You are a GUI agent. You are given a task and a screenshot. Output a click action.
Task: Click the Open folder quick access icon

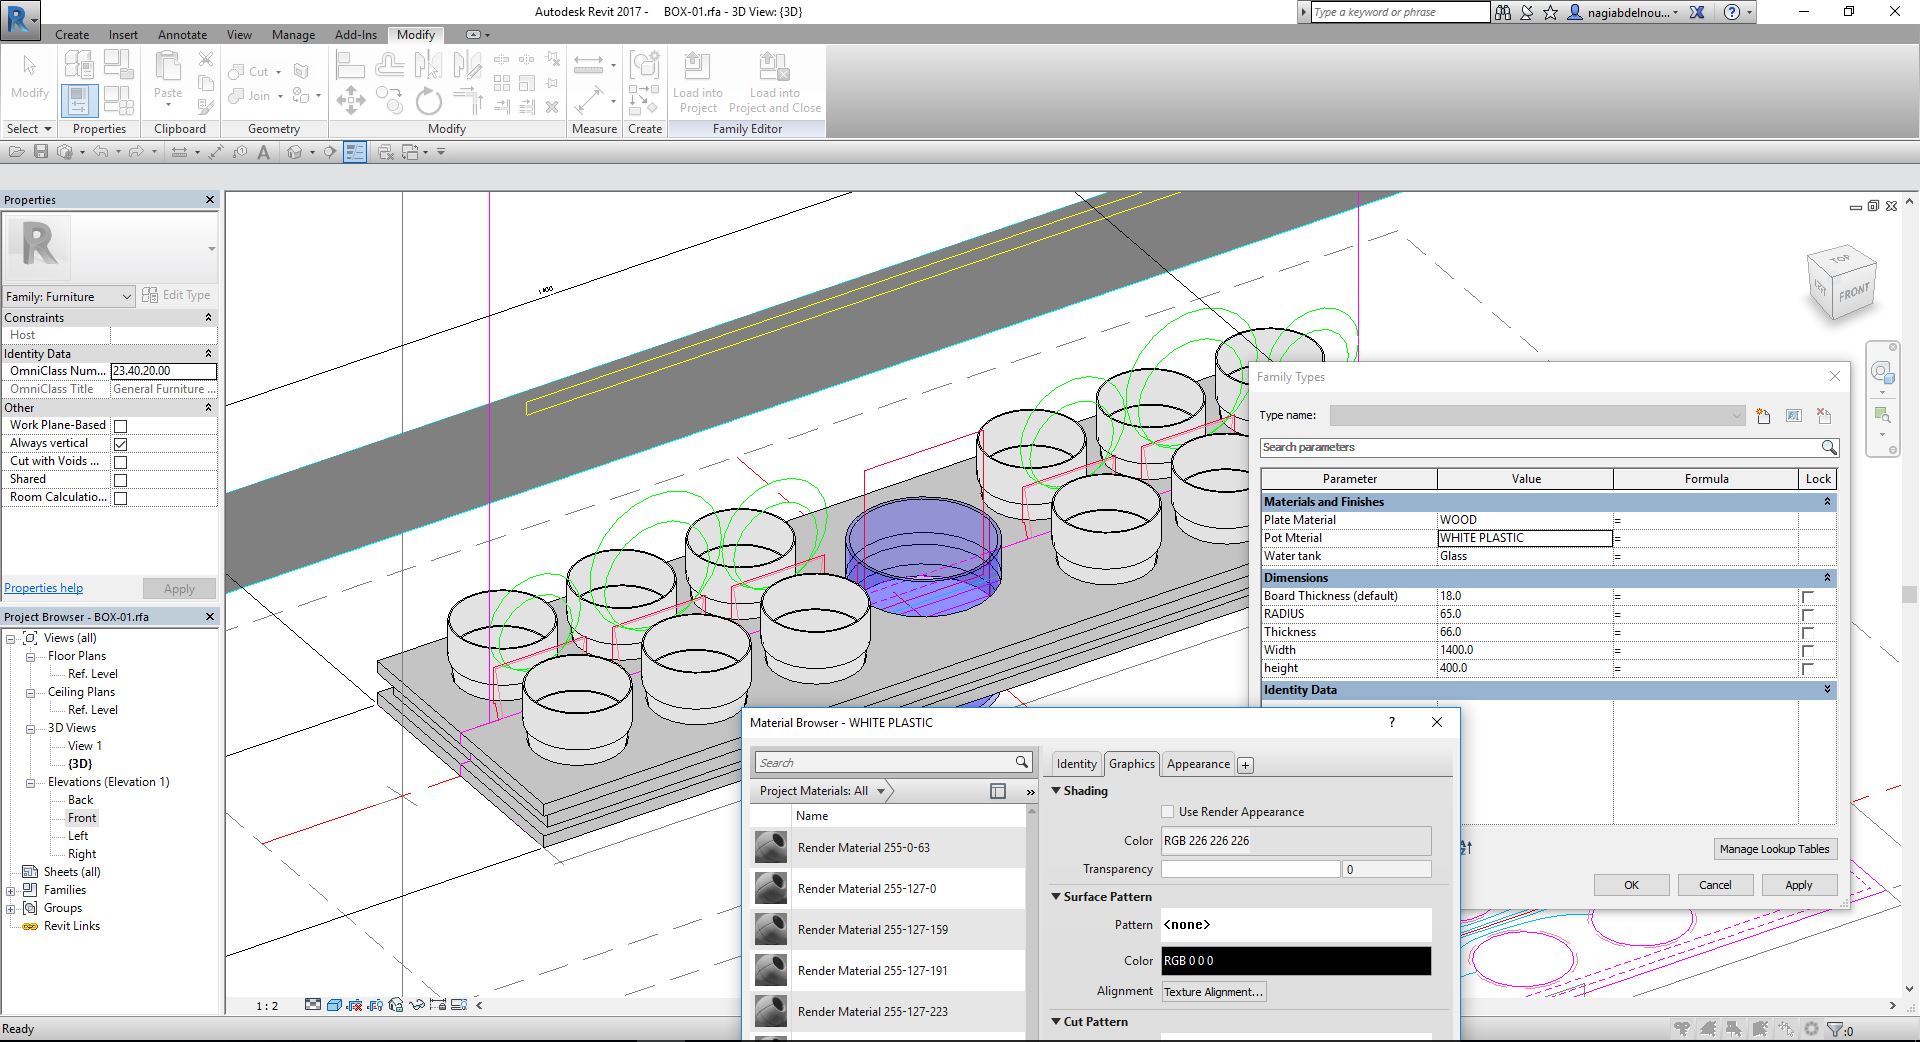(16, 152)
